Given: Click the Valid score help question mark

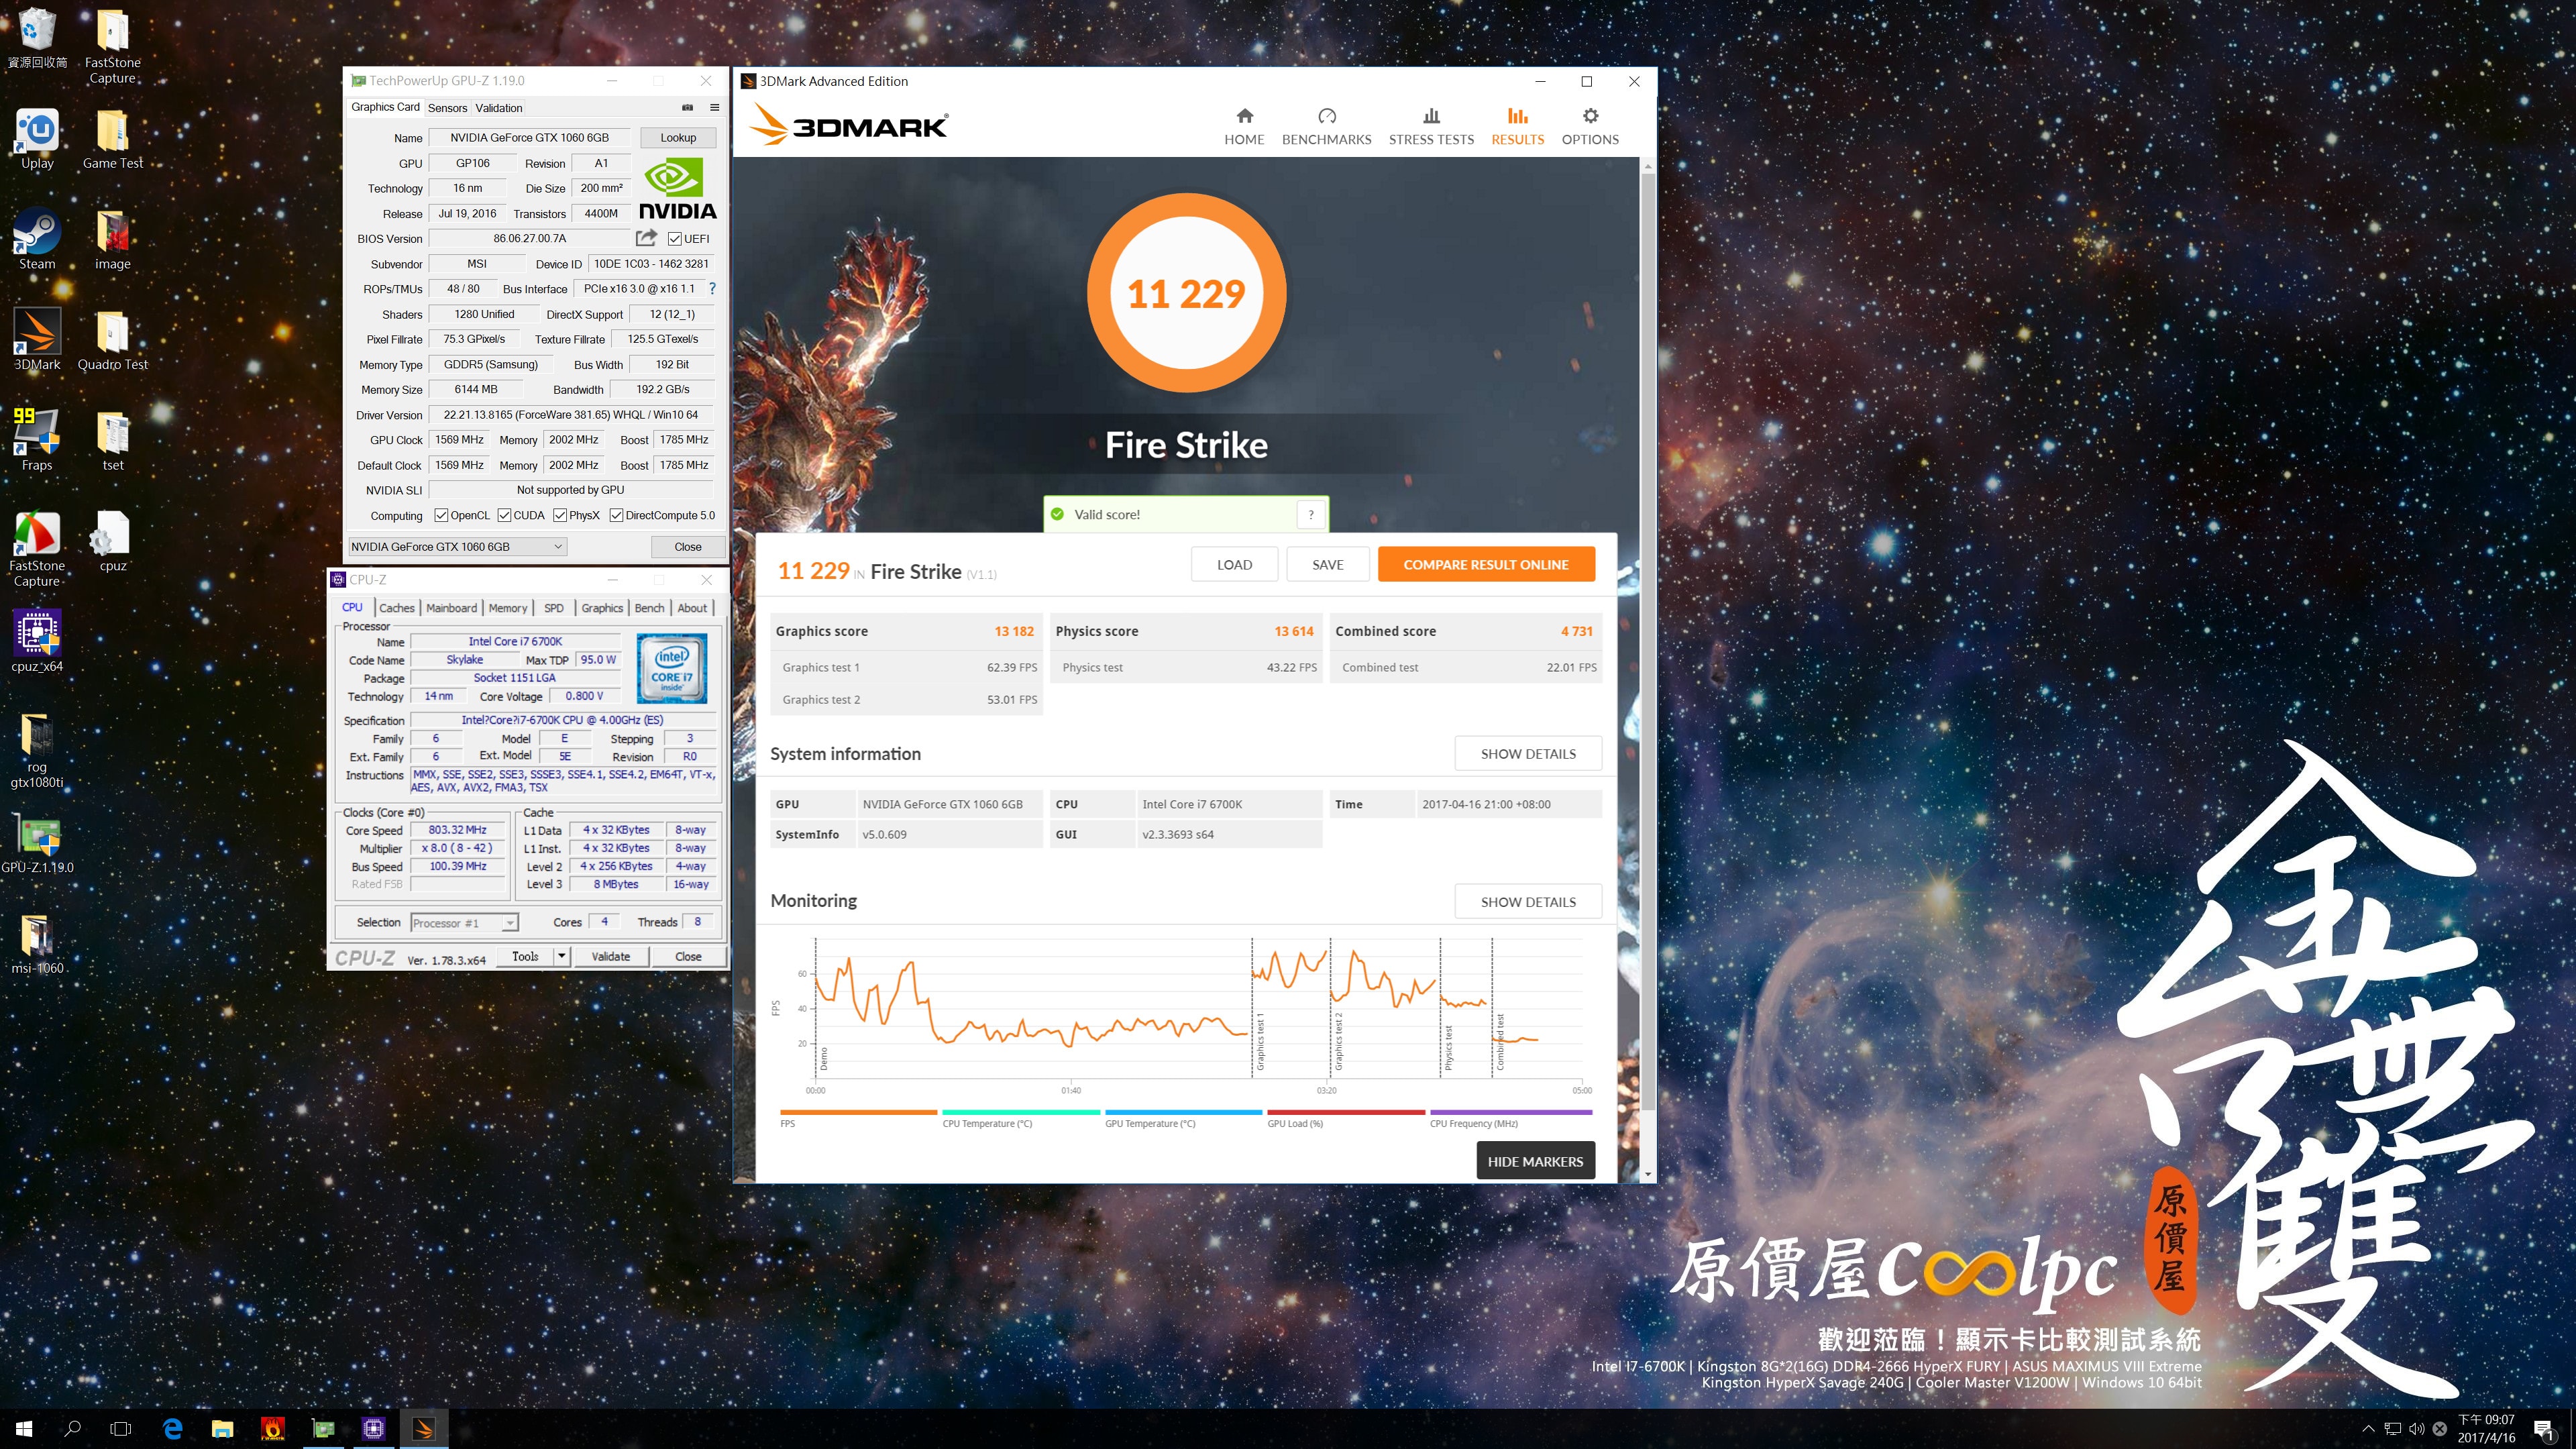Looking at the screenshot, I should point(1310,514).
